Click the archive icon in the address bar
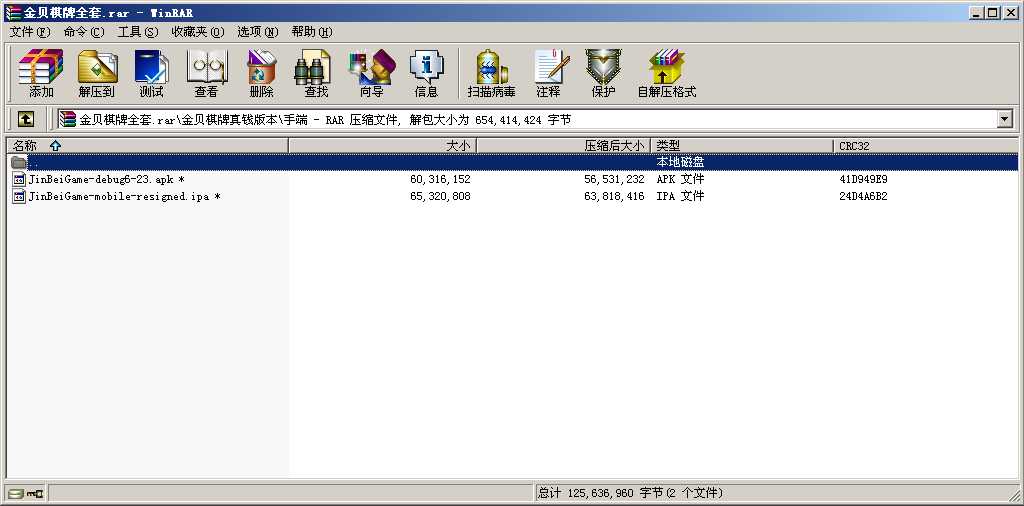The height and width of the screenshot is (506, 1024). point(68,119)
